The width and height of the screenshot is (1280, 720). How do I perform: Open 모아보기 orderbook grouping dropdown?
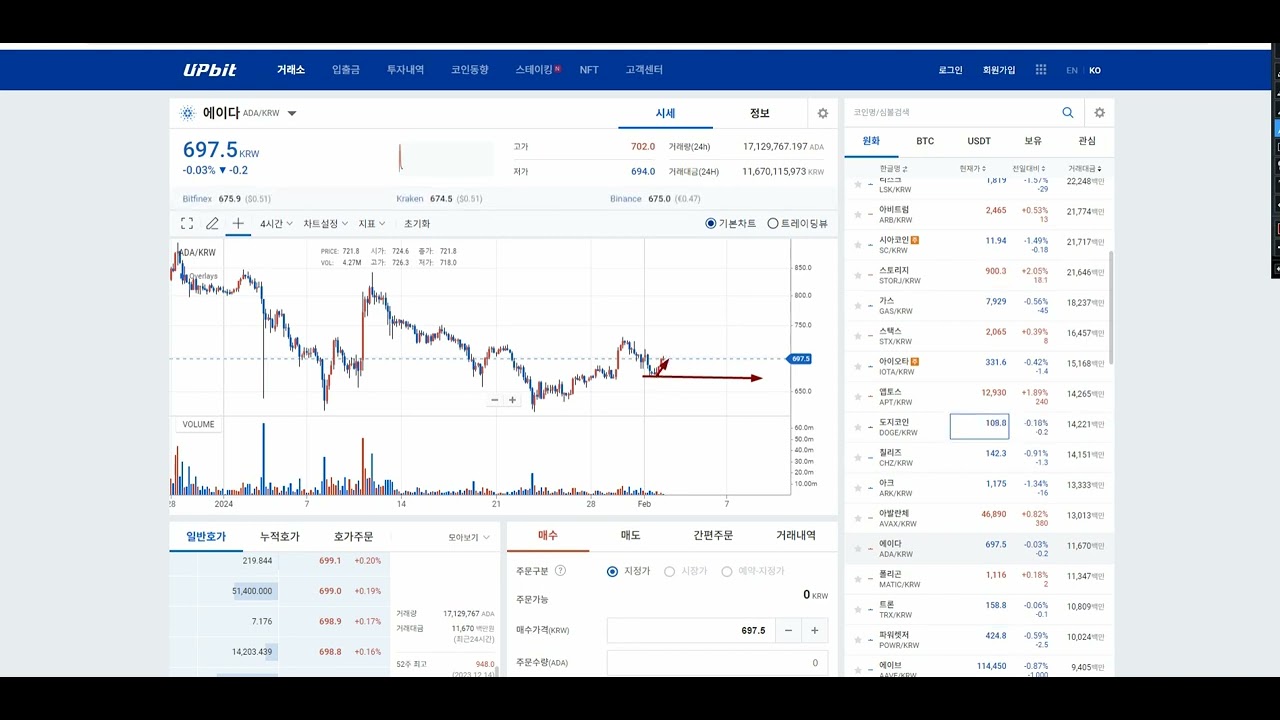click(x=469, y=538)
